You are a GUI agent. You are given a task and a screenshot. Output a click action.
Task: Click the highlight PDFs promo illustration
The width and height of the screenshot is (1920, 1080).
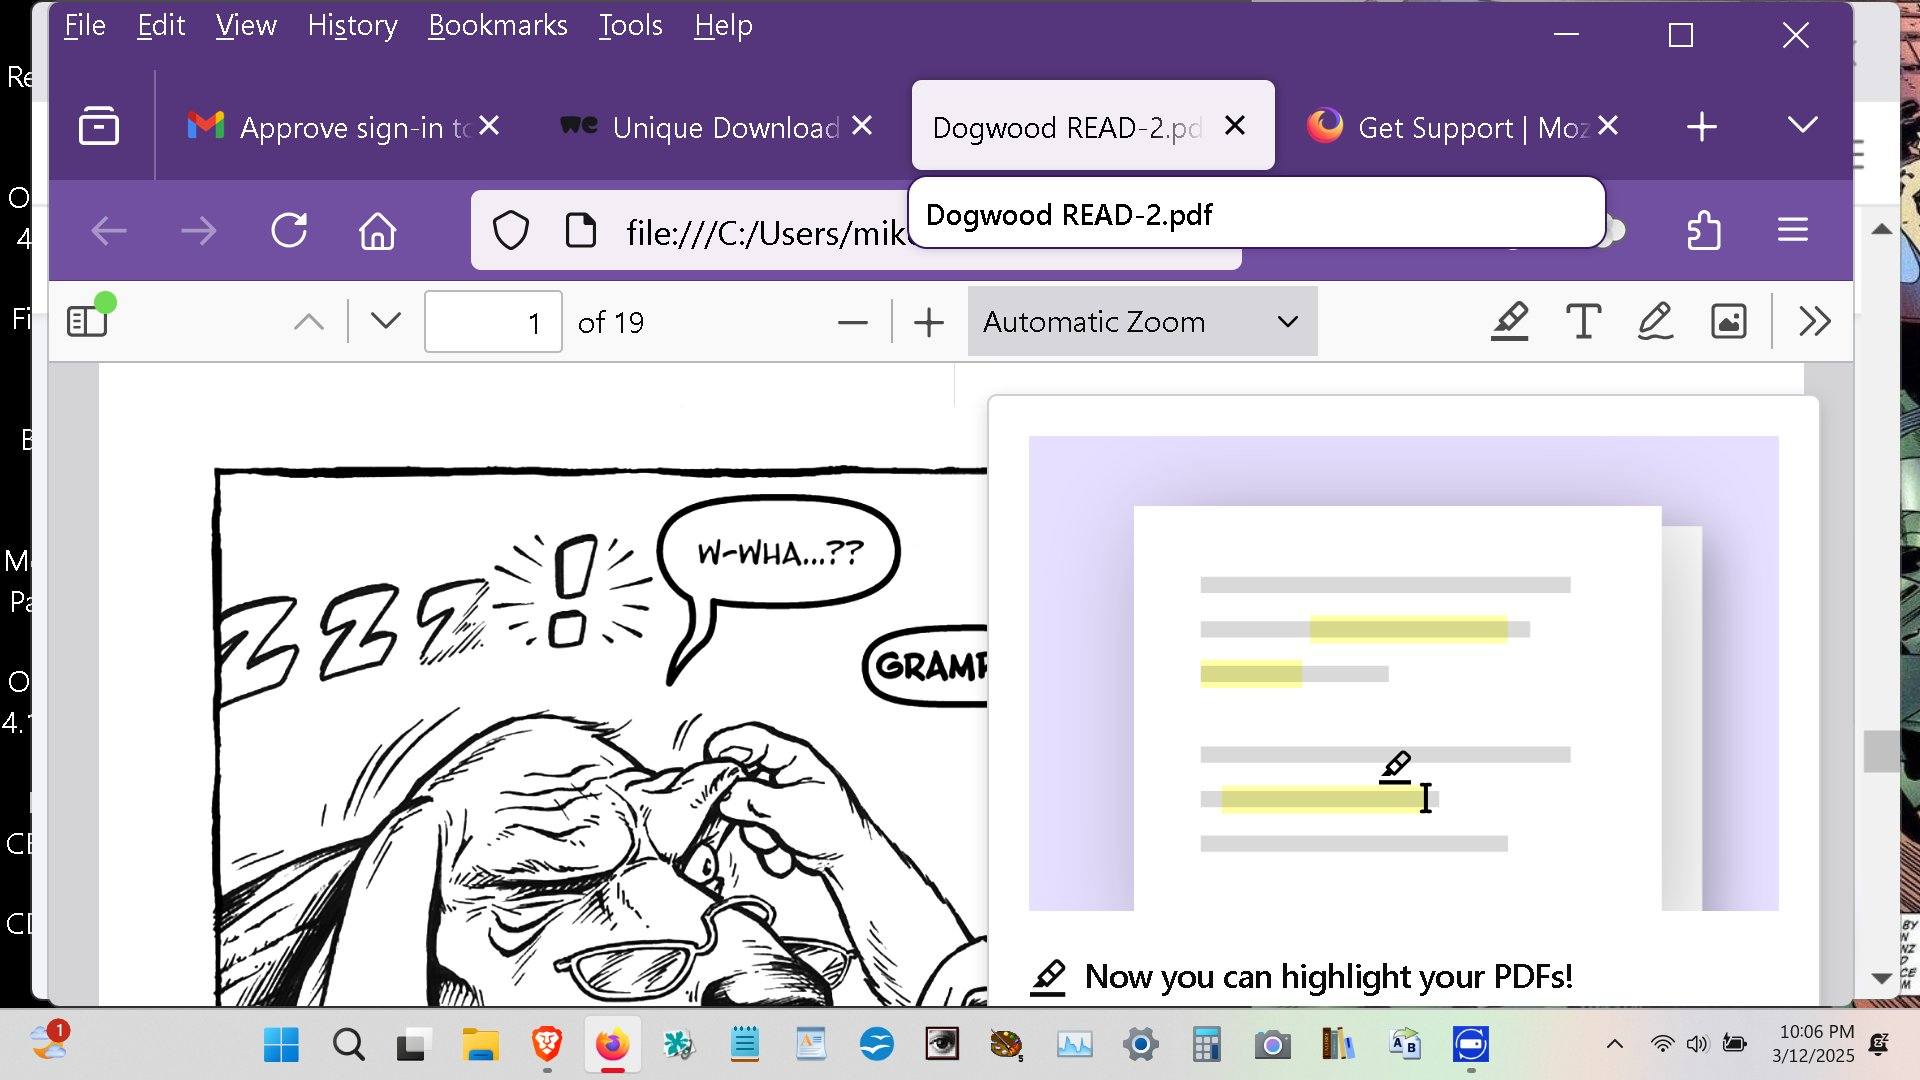[x=1403, y=673]
